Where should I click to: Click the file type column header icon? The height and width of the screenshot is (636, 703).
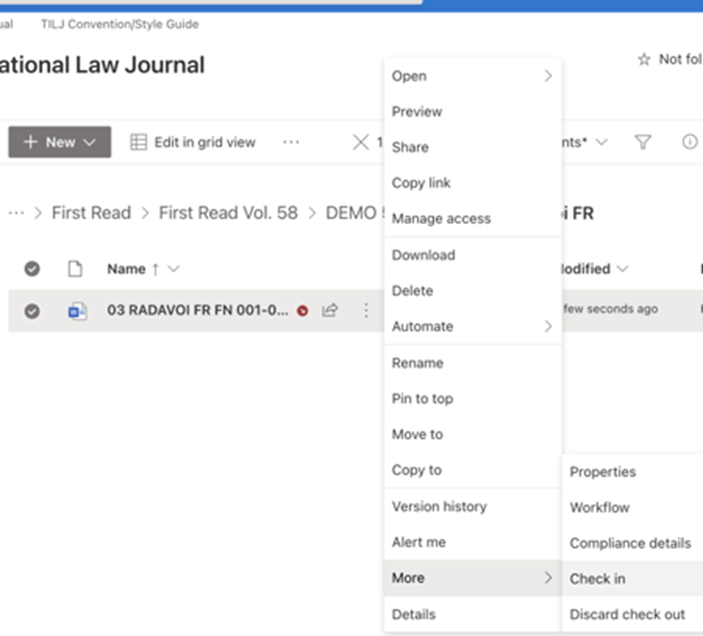pos(75,269)
